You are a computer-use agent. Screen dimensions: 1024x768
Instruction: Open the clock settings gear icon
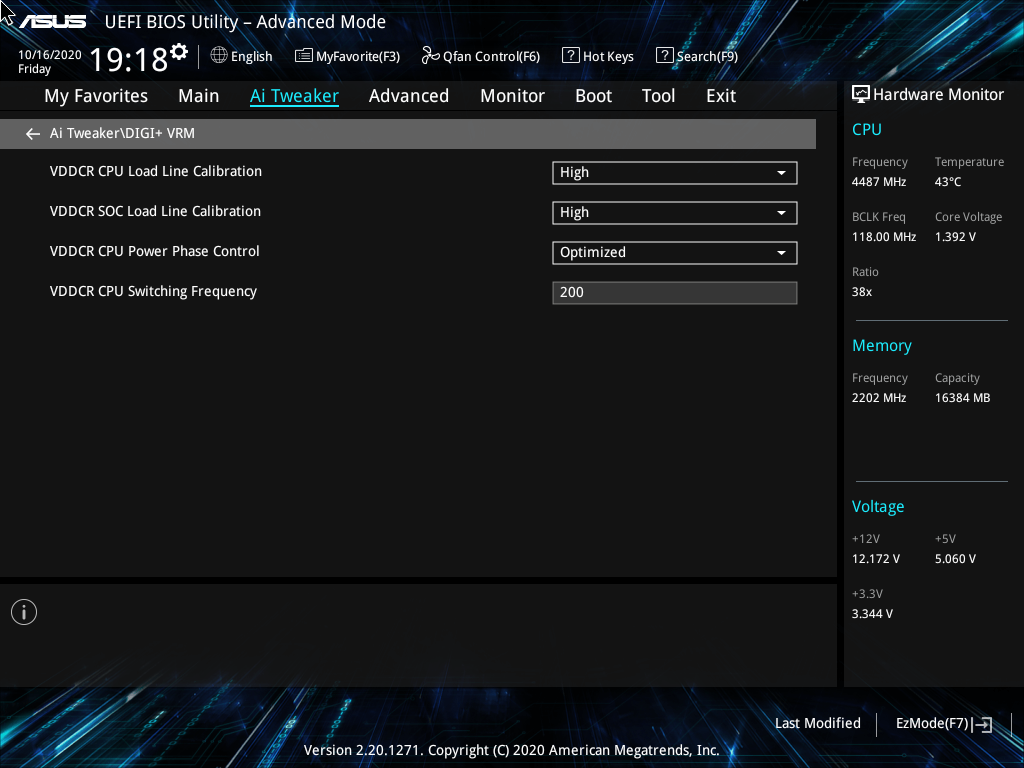point(178,52)
